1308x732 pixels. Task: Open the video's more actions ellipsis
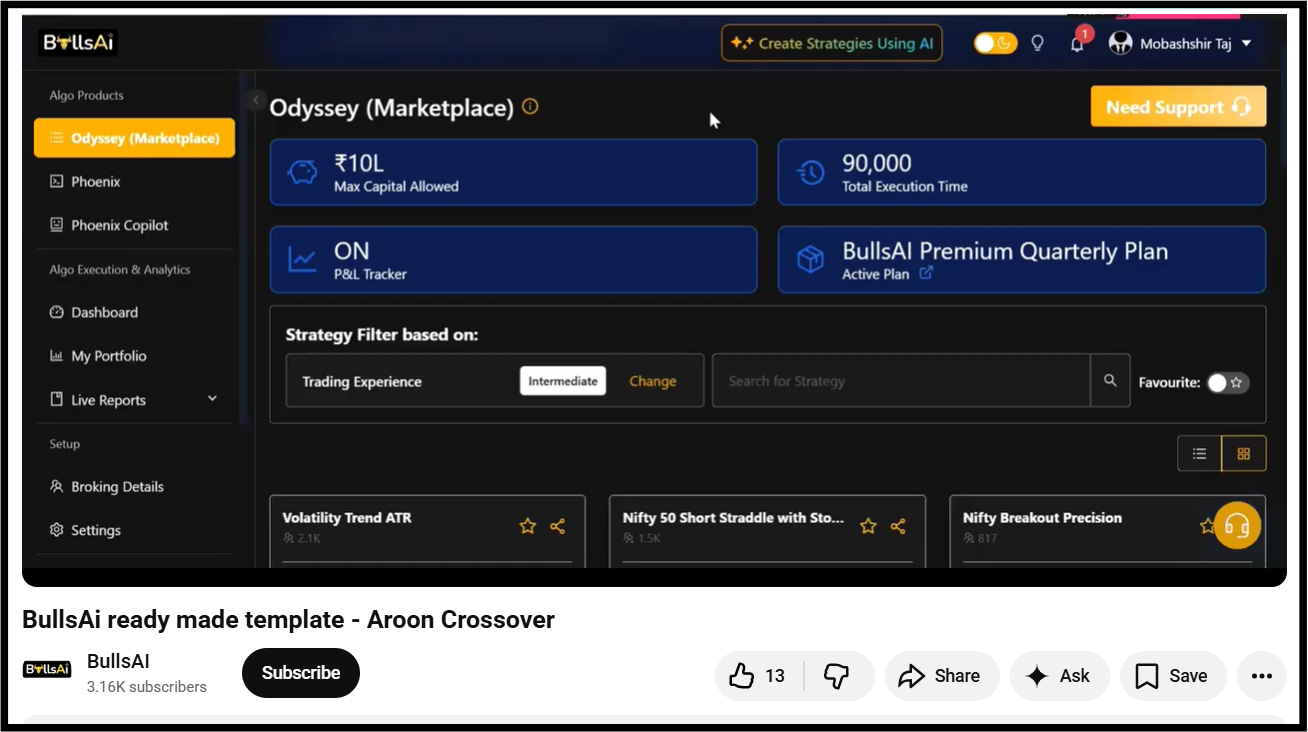[x=1262, y=676]
